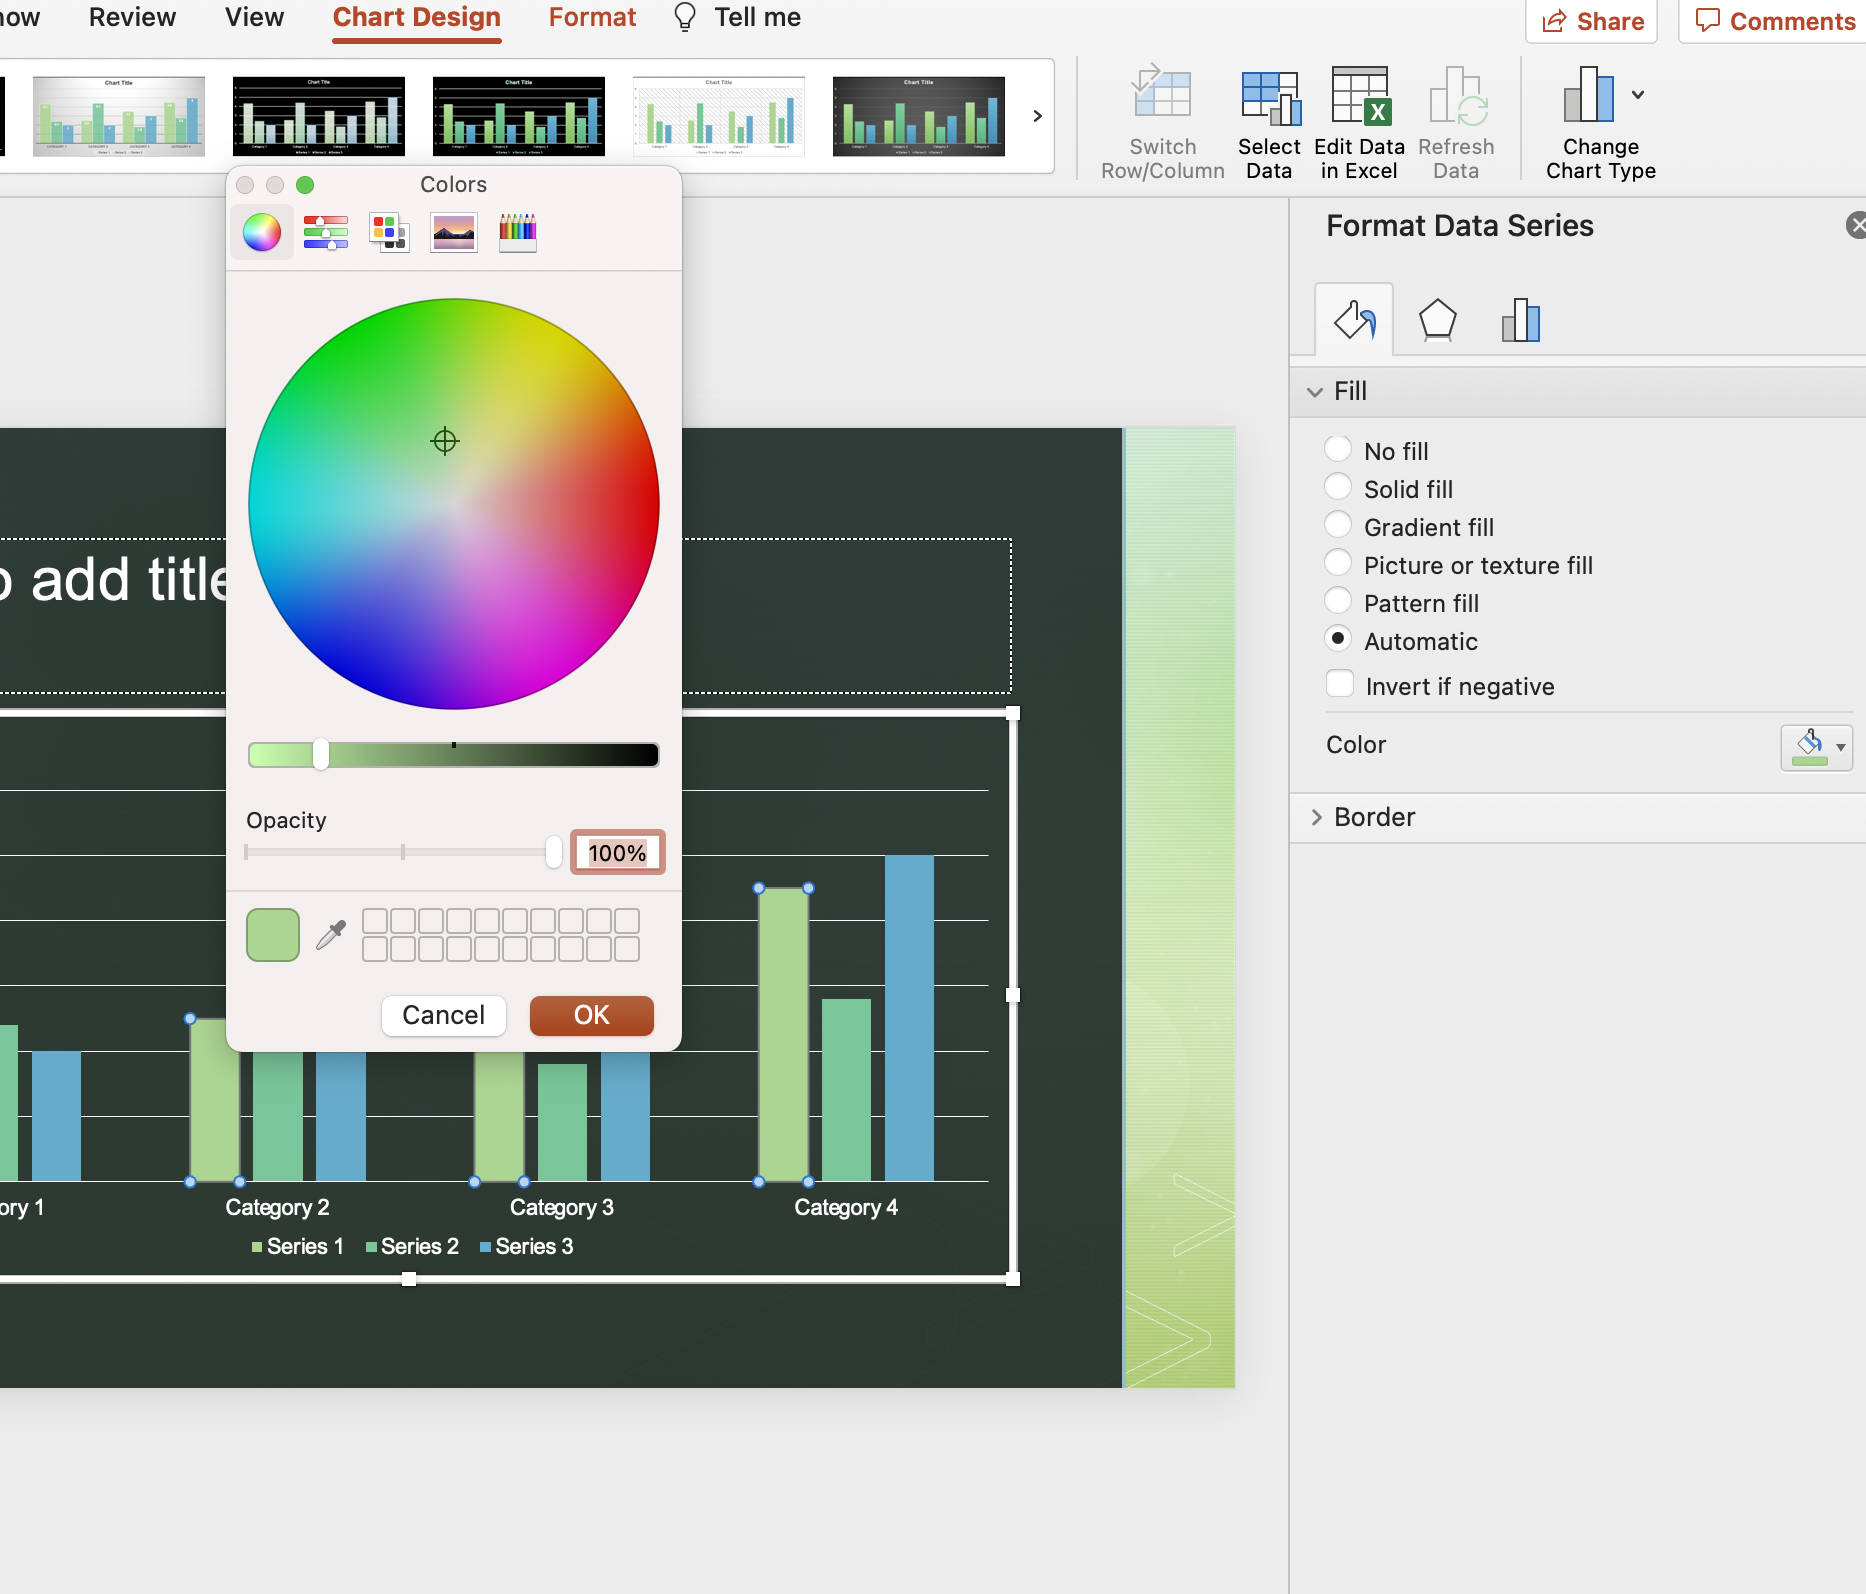
Task: Click Refresh Data icon
Action: coord(1456,96)
